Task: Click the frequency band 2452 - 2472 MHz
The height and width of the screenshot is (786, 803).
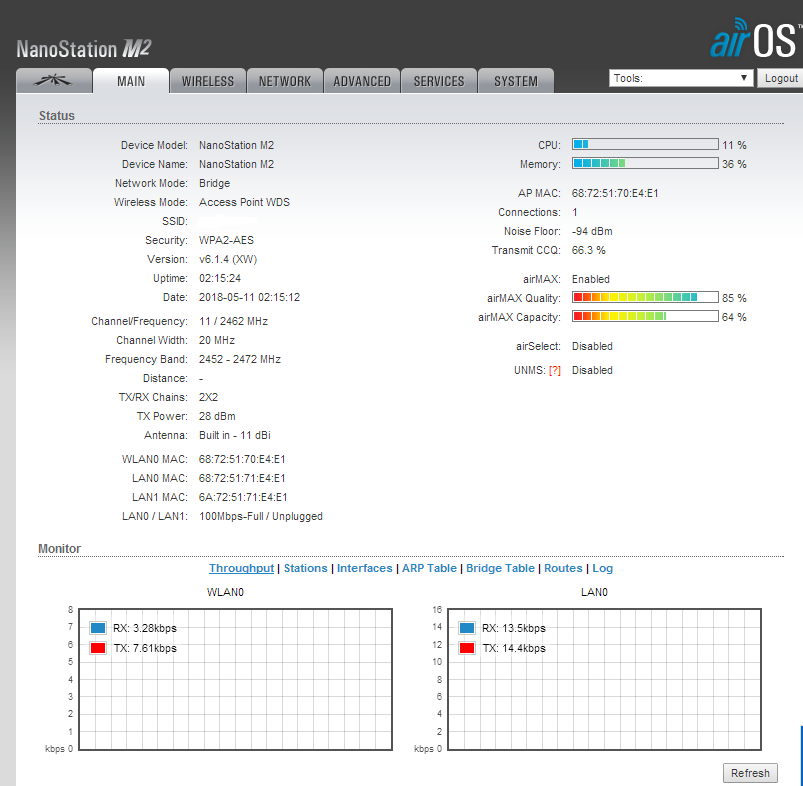Action: pos(240,359)
